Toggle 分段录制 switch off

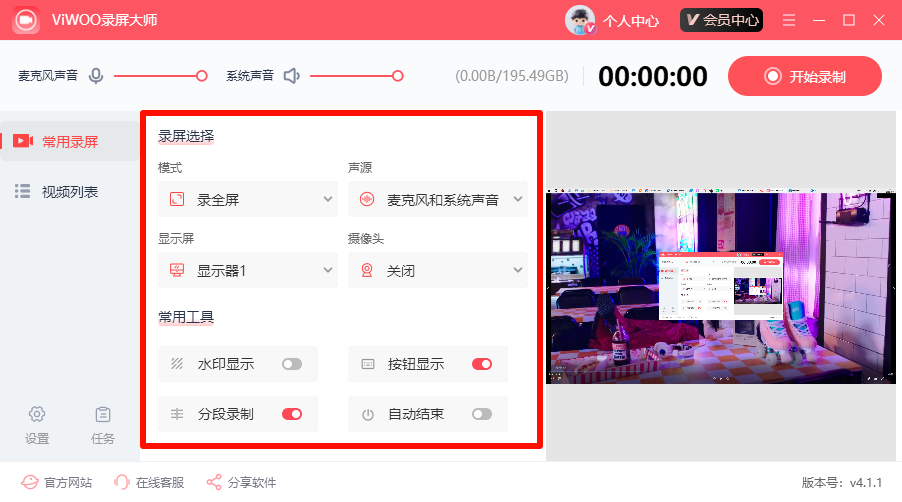pos(292,414)
